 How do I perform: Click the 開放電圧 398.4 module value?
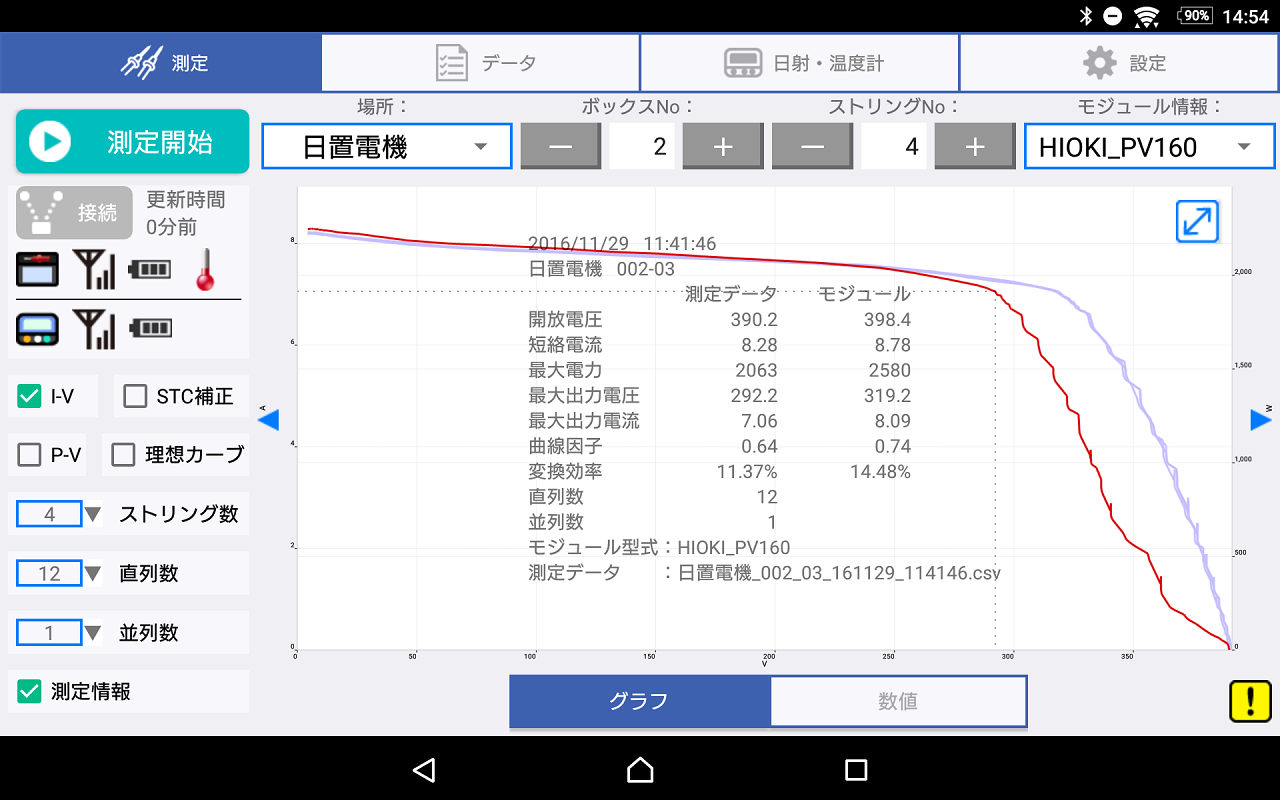coord(887,320)
